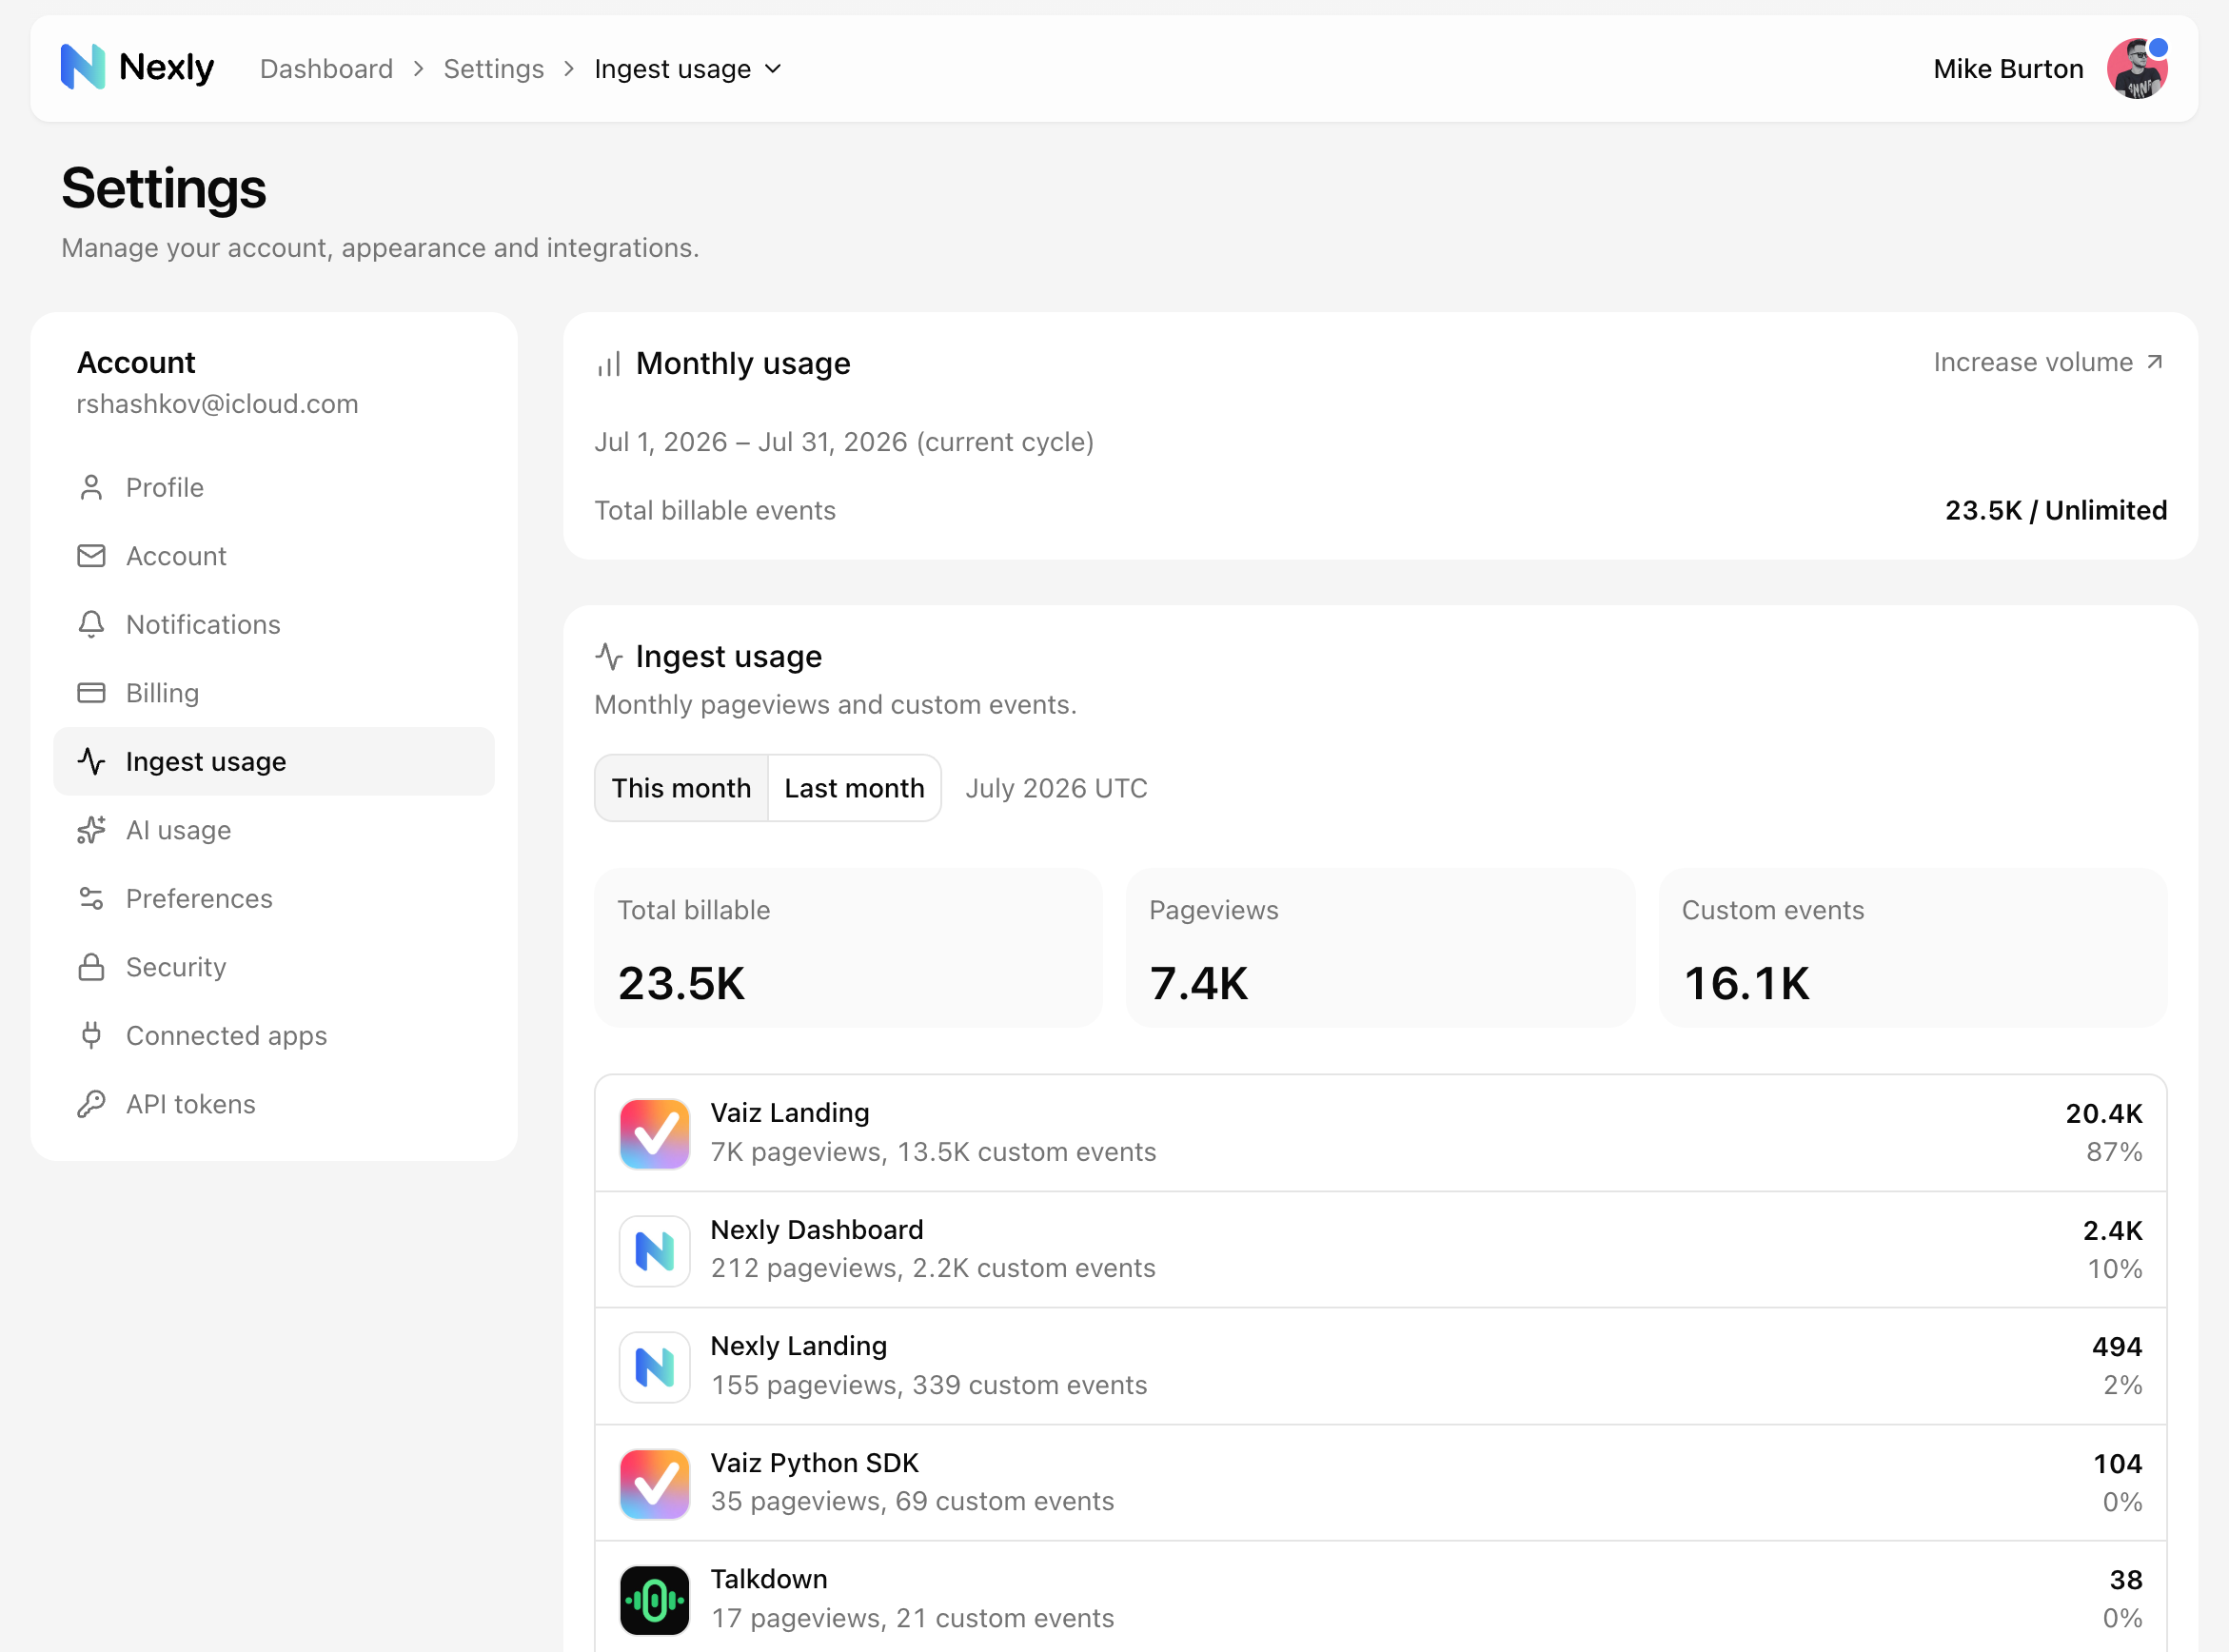
Task: Click the Monthly usage bar chart icon
Action: pyautogui.click(x=609, y=364)
